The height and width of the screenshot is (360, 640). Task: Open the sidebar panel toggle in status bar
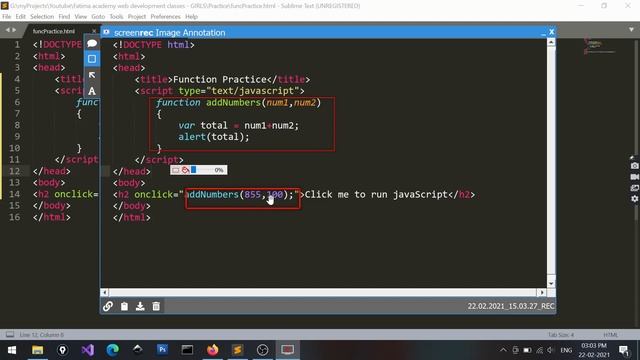(x=10, y=335)
